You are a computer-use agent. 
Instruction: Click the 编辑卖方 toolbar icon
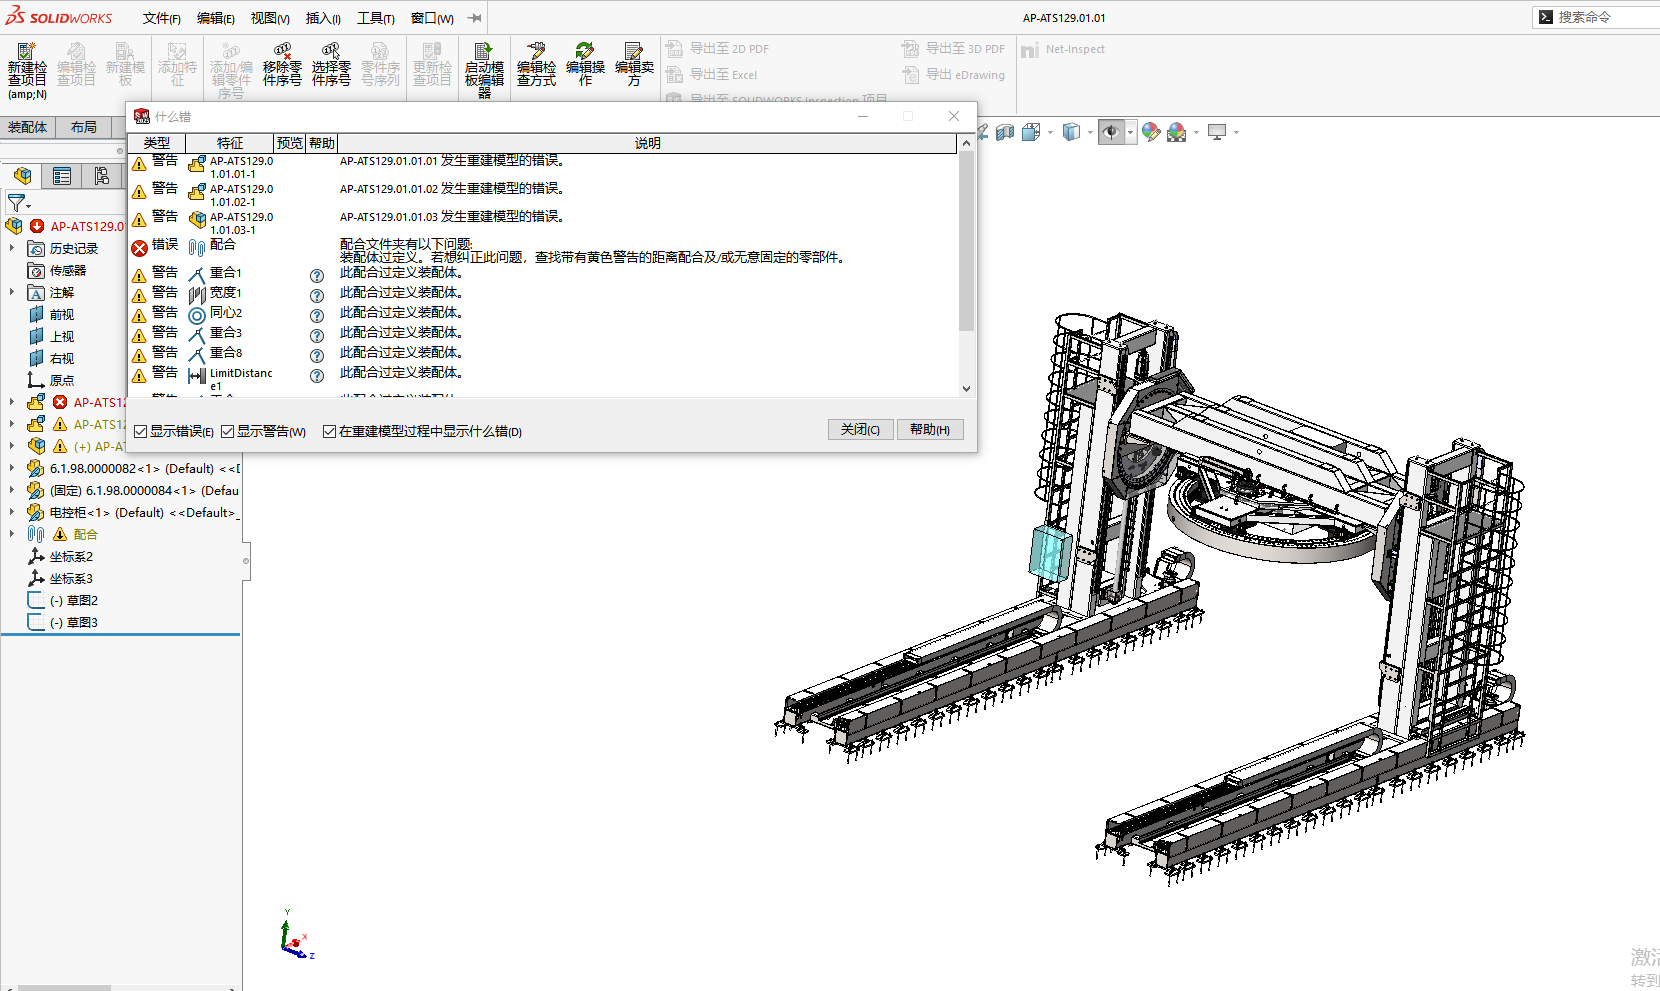(634, 64)
